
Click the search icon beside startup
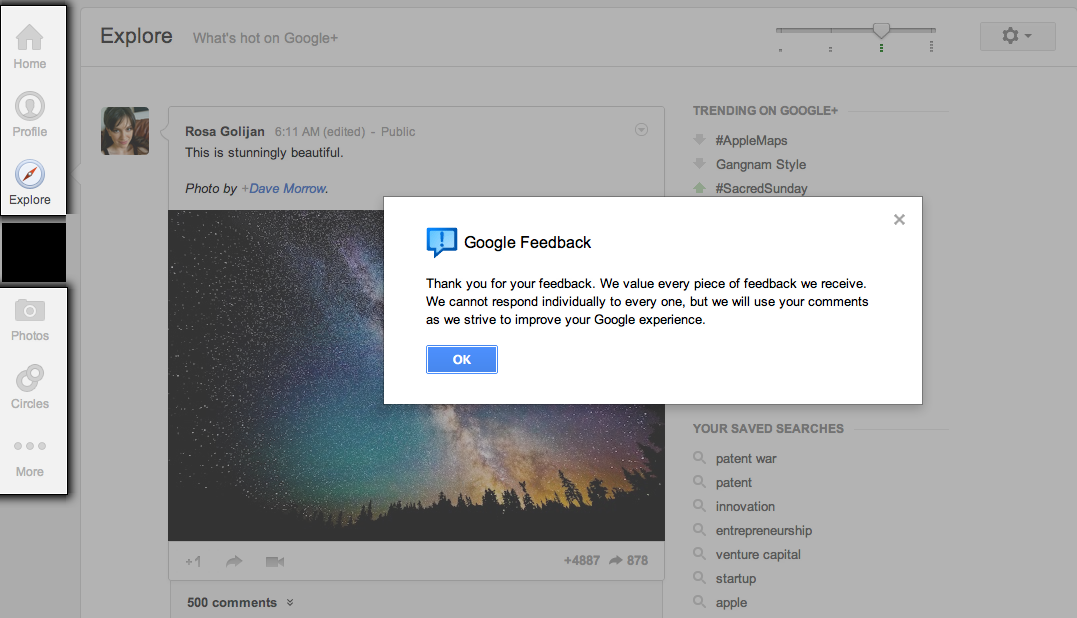(x=699, y=577)
